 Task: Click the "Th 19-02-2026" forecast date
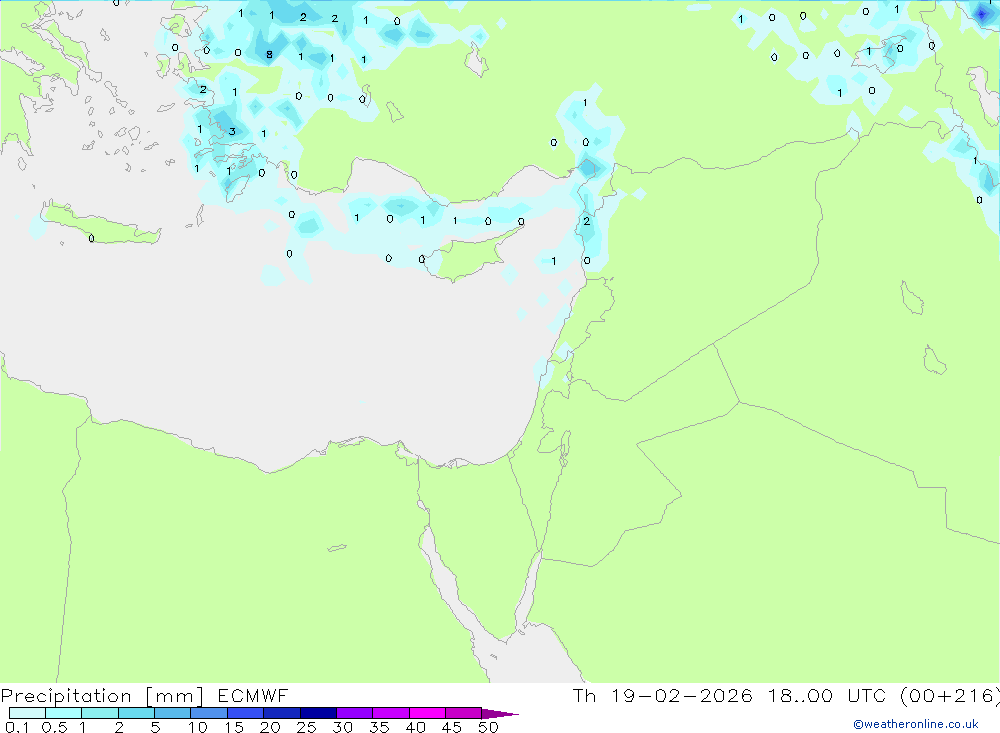coord(663,695)
